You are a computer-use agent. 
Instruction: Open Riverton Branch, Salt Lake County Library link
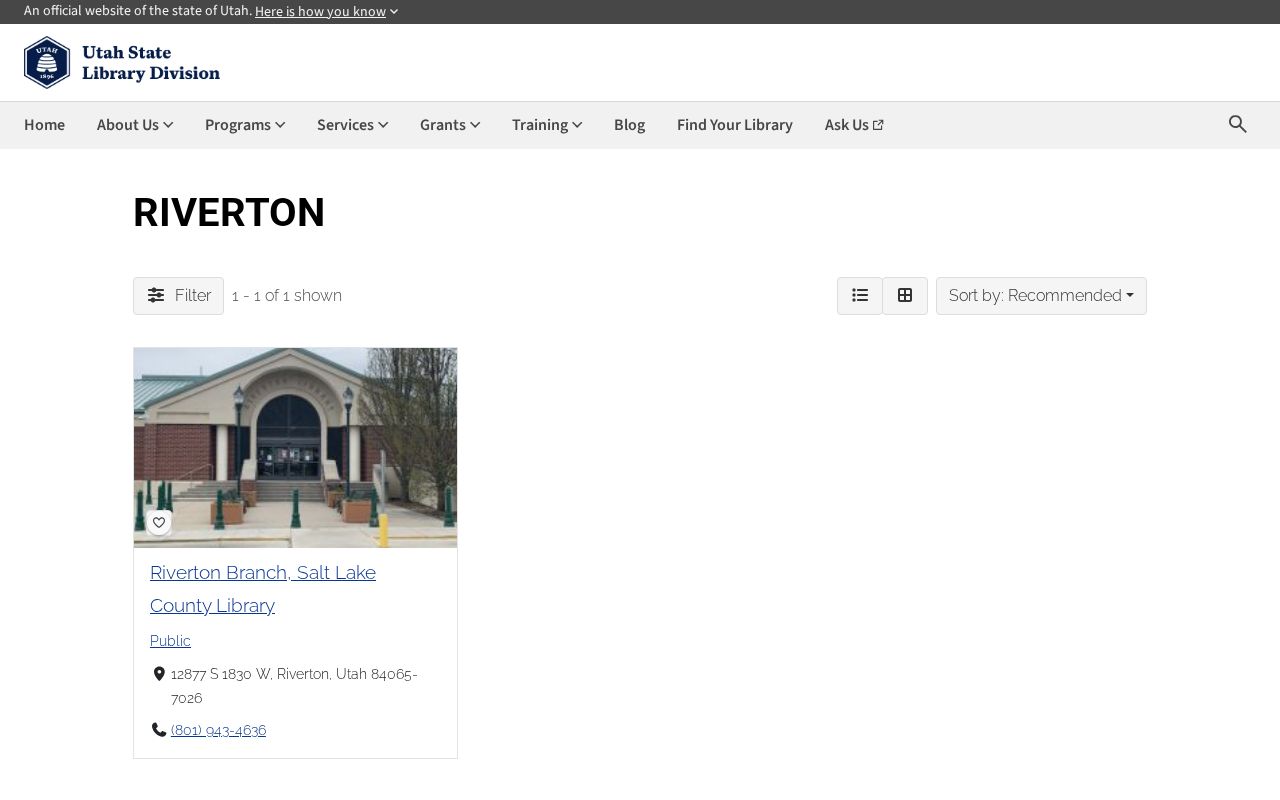click(263, 589)
